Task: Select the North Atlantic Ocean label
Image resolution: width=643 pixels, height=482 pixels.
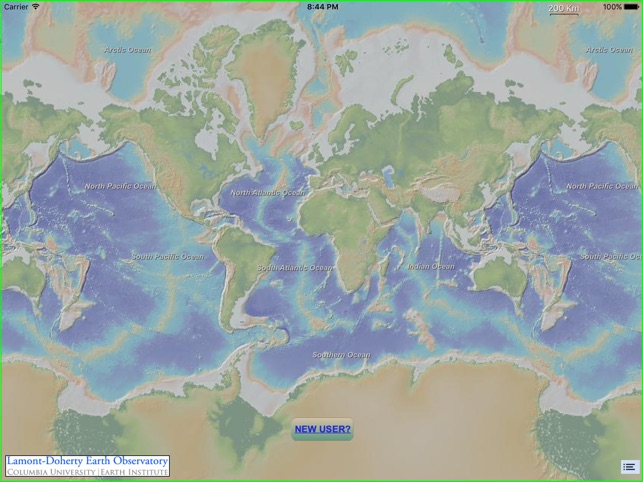Action: (x=268, y=193)
